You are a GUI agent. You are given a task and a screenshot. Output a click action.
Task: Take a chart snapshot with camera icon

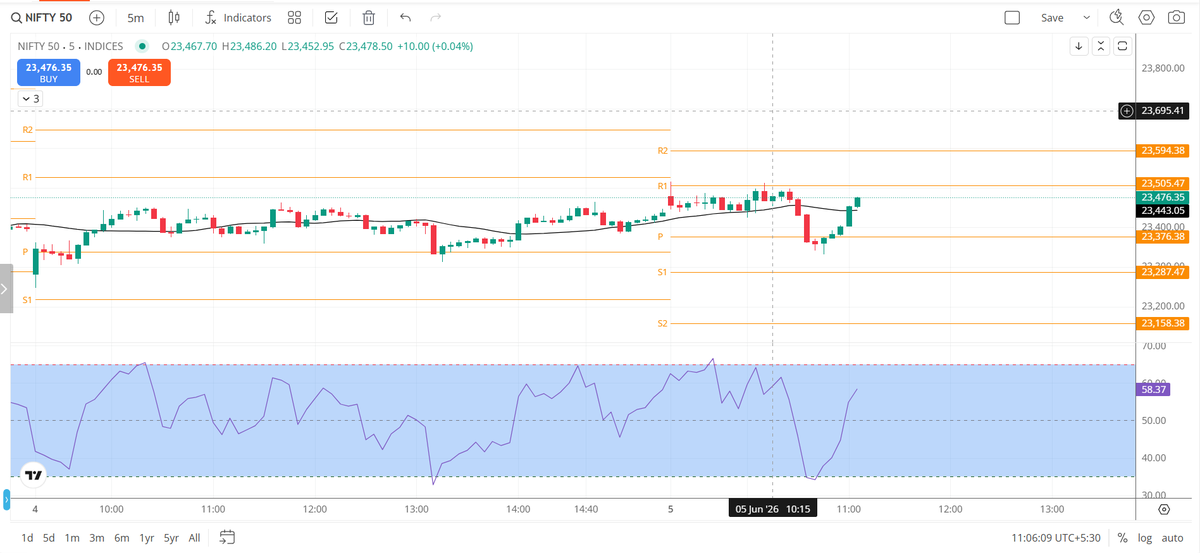[1176, 17]
